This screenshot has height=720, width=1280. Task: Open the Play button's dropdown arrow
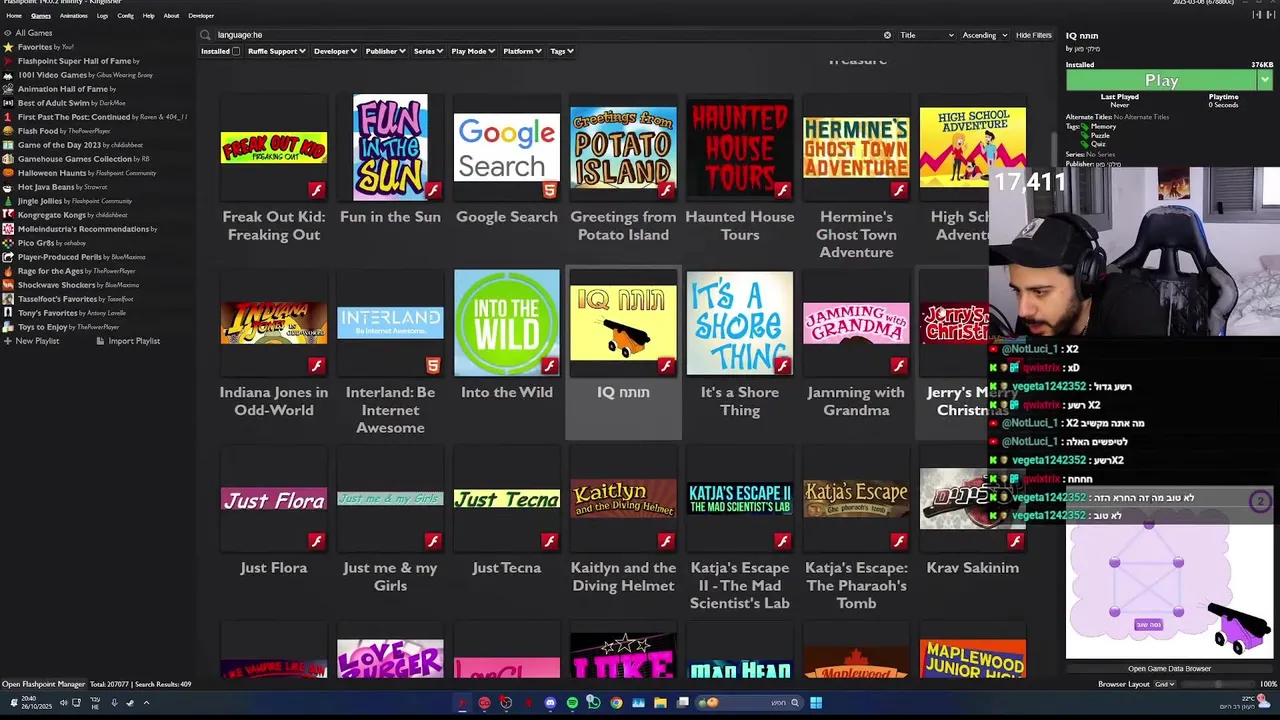[x=1265, y=80]
